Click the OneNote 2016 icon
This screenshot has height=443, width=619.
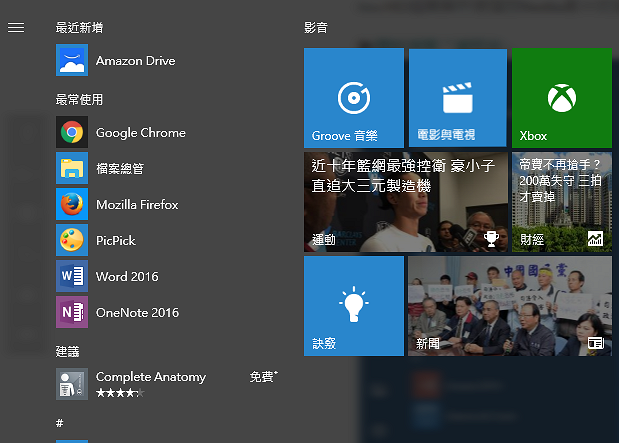(x=72, y=312)
